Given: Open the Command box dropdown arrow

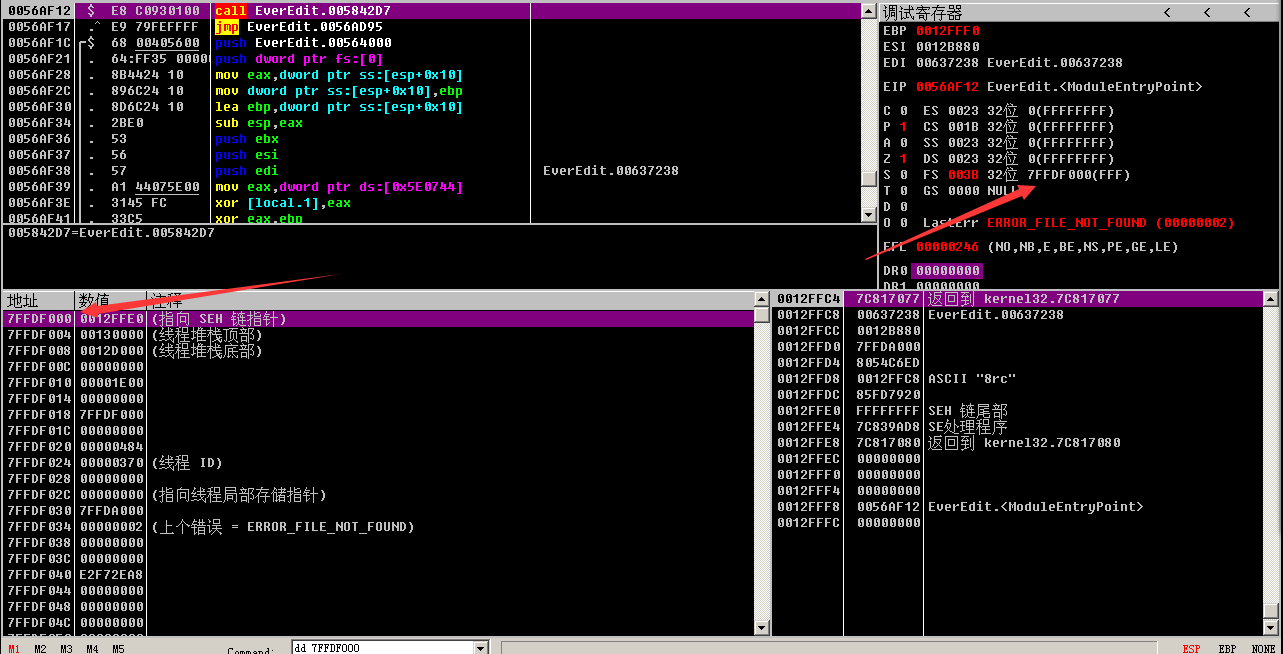Looking at the screenshot, I should 480,648.
